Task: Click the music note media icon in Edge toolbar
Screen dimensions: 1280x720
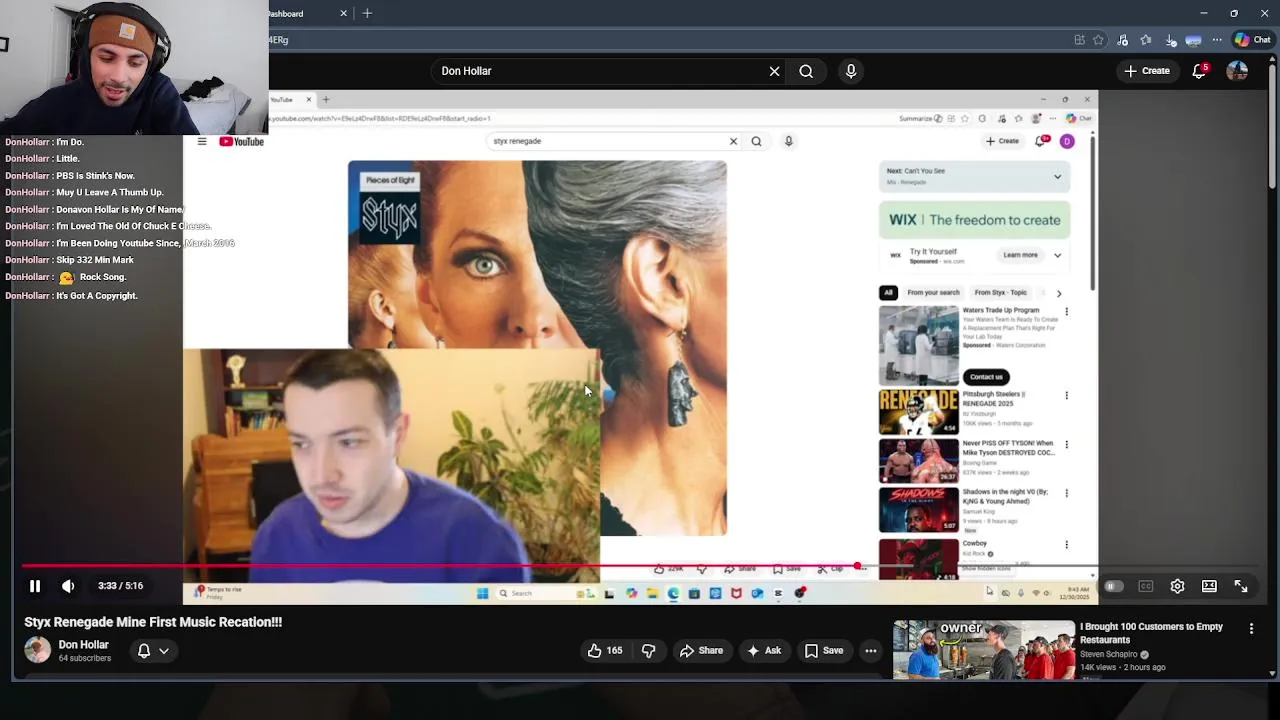Action: (1122, 40)
